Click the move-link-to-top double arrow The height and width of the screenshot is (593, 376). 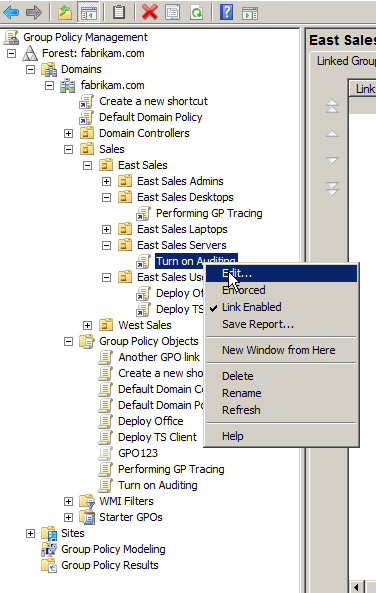pyautogui.click(x=332, y=106)
